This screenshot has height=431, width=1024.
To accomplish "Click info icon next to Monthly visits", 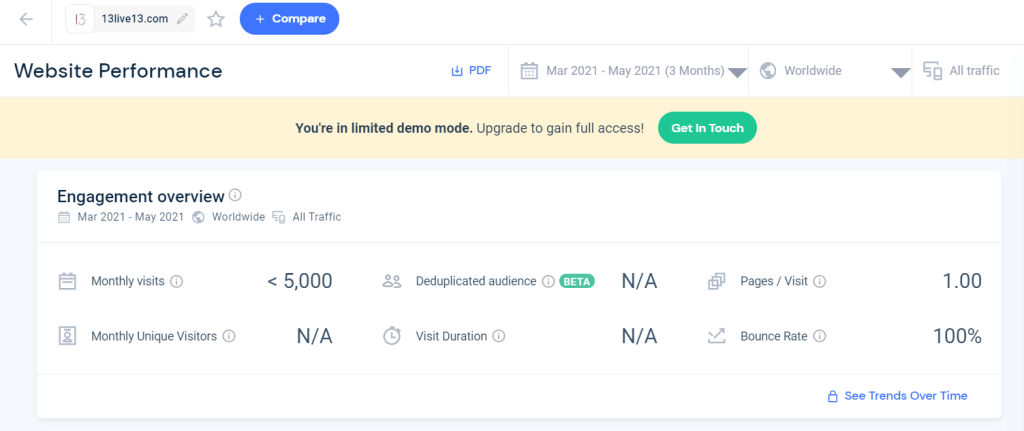I will (177, 282).
